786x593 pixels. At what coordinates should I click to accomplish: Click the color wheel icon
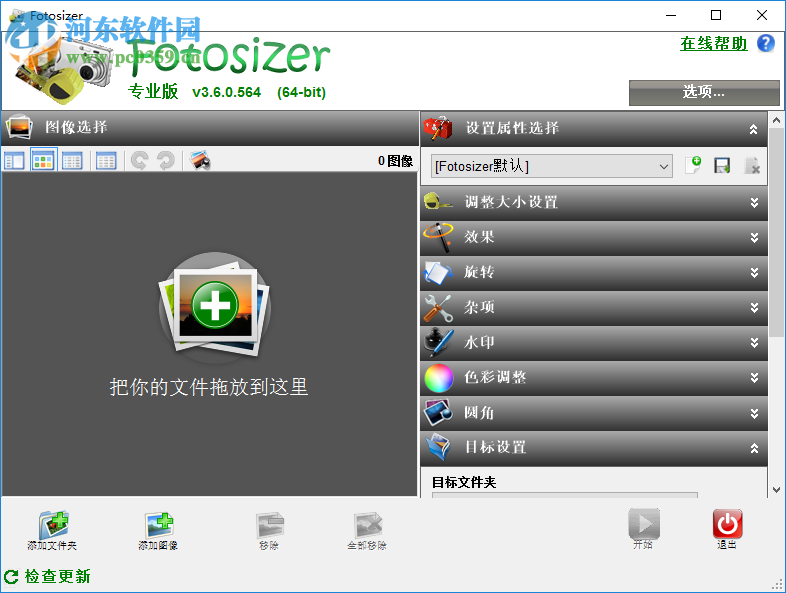[439, 378]
